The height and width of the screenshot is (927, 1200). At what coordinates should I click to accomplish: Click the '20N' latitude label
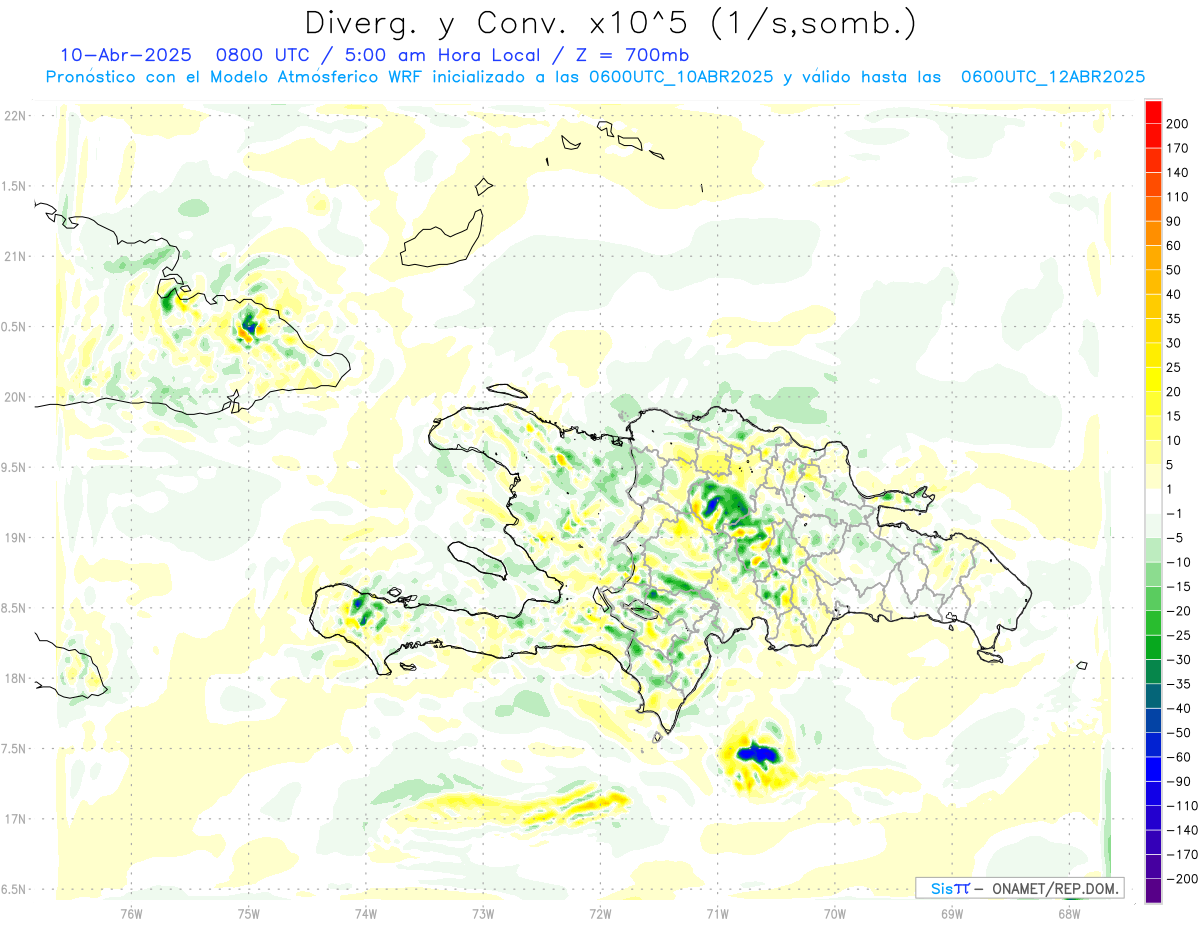click(x=14, y=397)
